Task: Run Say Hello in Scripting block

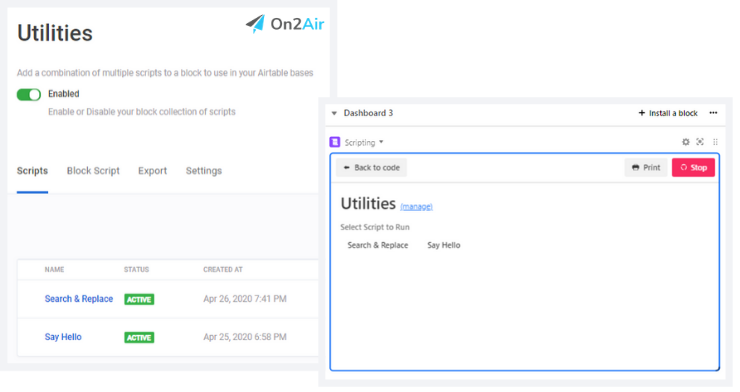Action: (x=444, y=245)
